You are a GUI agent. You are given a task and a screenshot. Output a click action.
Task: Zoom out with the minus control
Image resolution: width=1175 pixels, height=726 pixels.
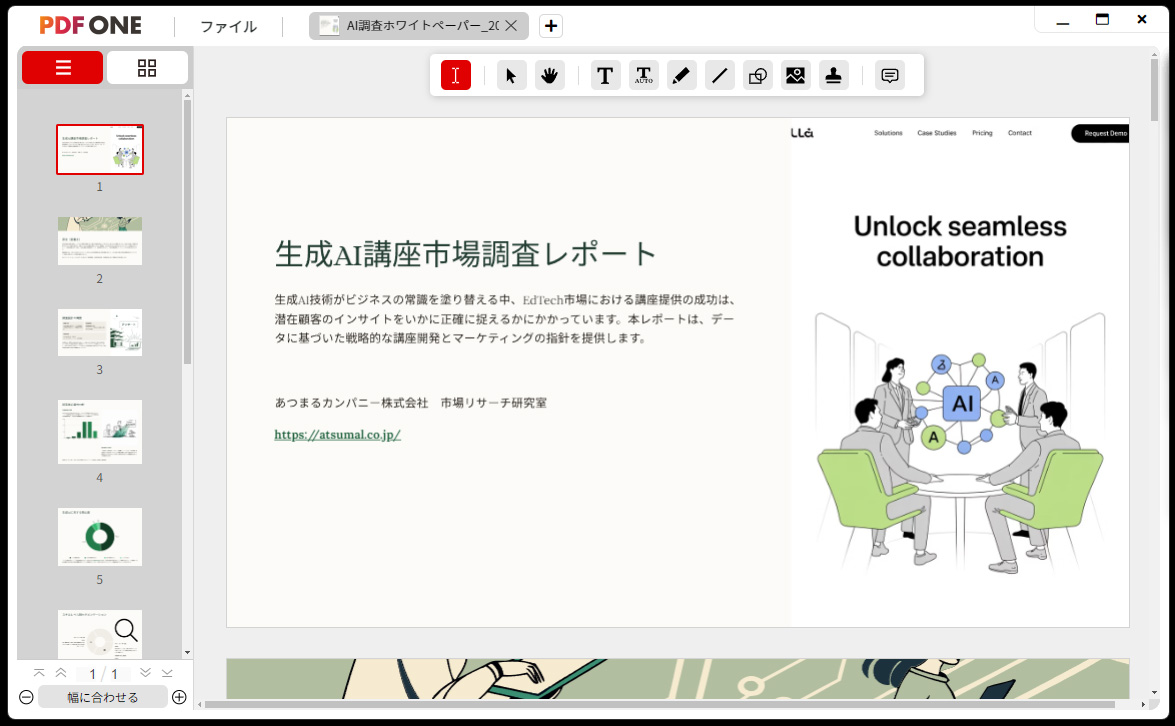coord(24,697)
